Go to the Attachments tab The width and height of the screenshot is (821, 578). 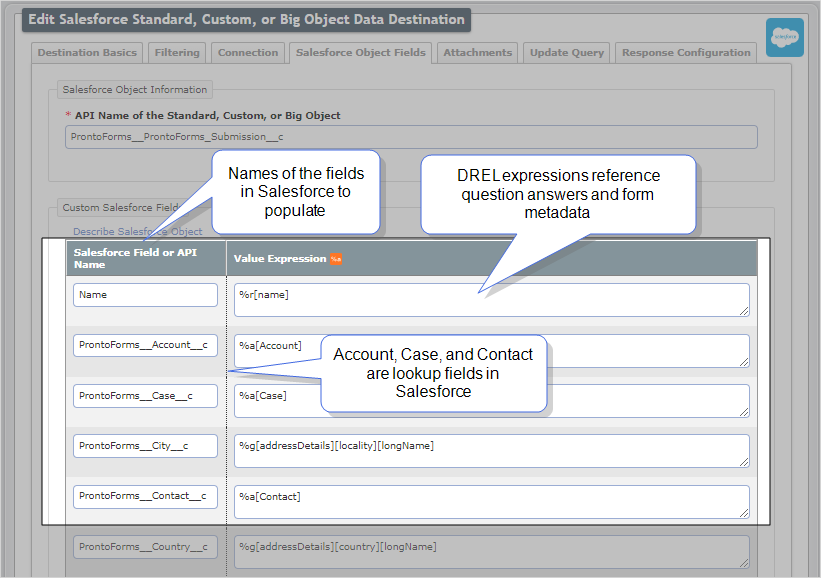pyautogui.click(x=478, y=52)
